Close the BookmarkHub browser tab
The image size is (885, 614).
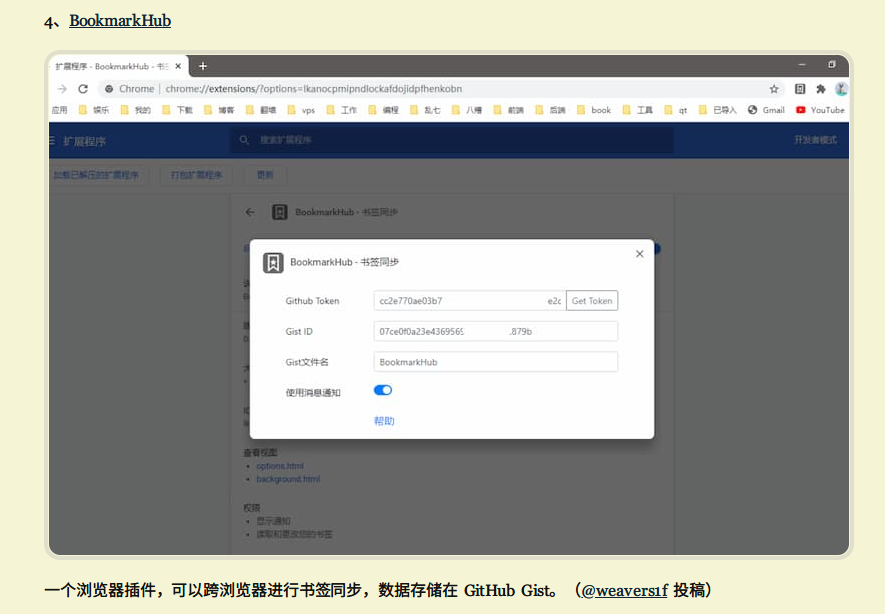coord(178,66)
